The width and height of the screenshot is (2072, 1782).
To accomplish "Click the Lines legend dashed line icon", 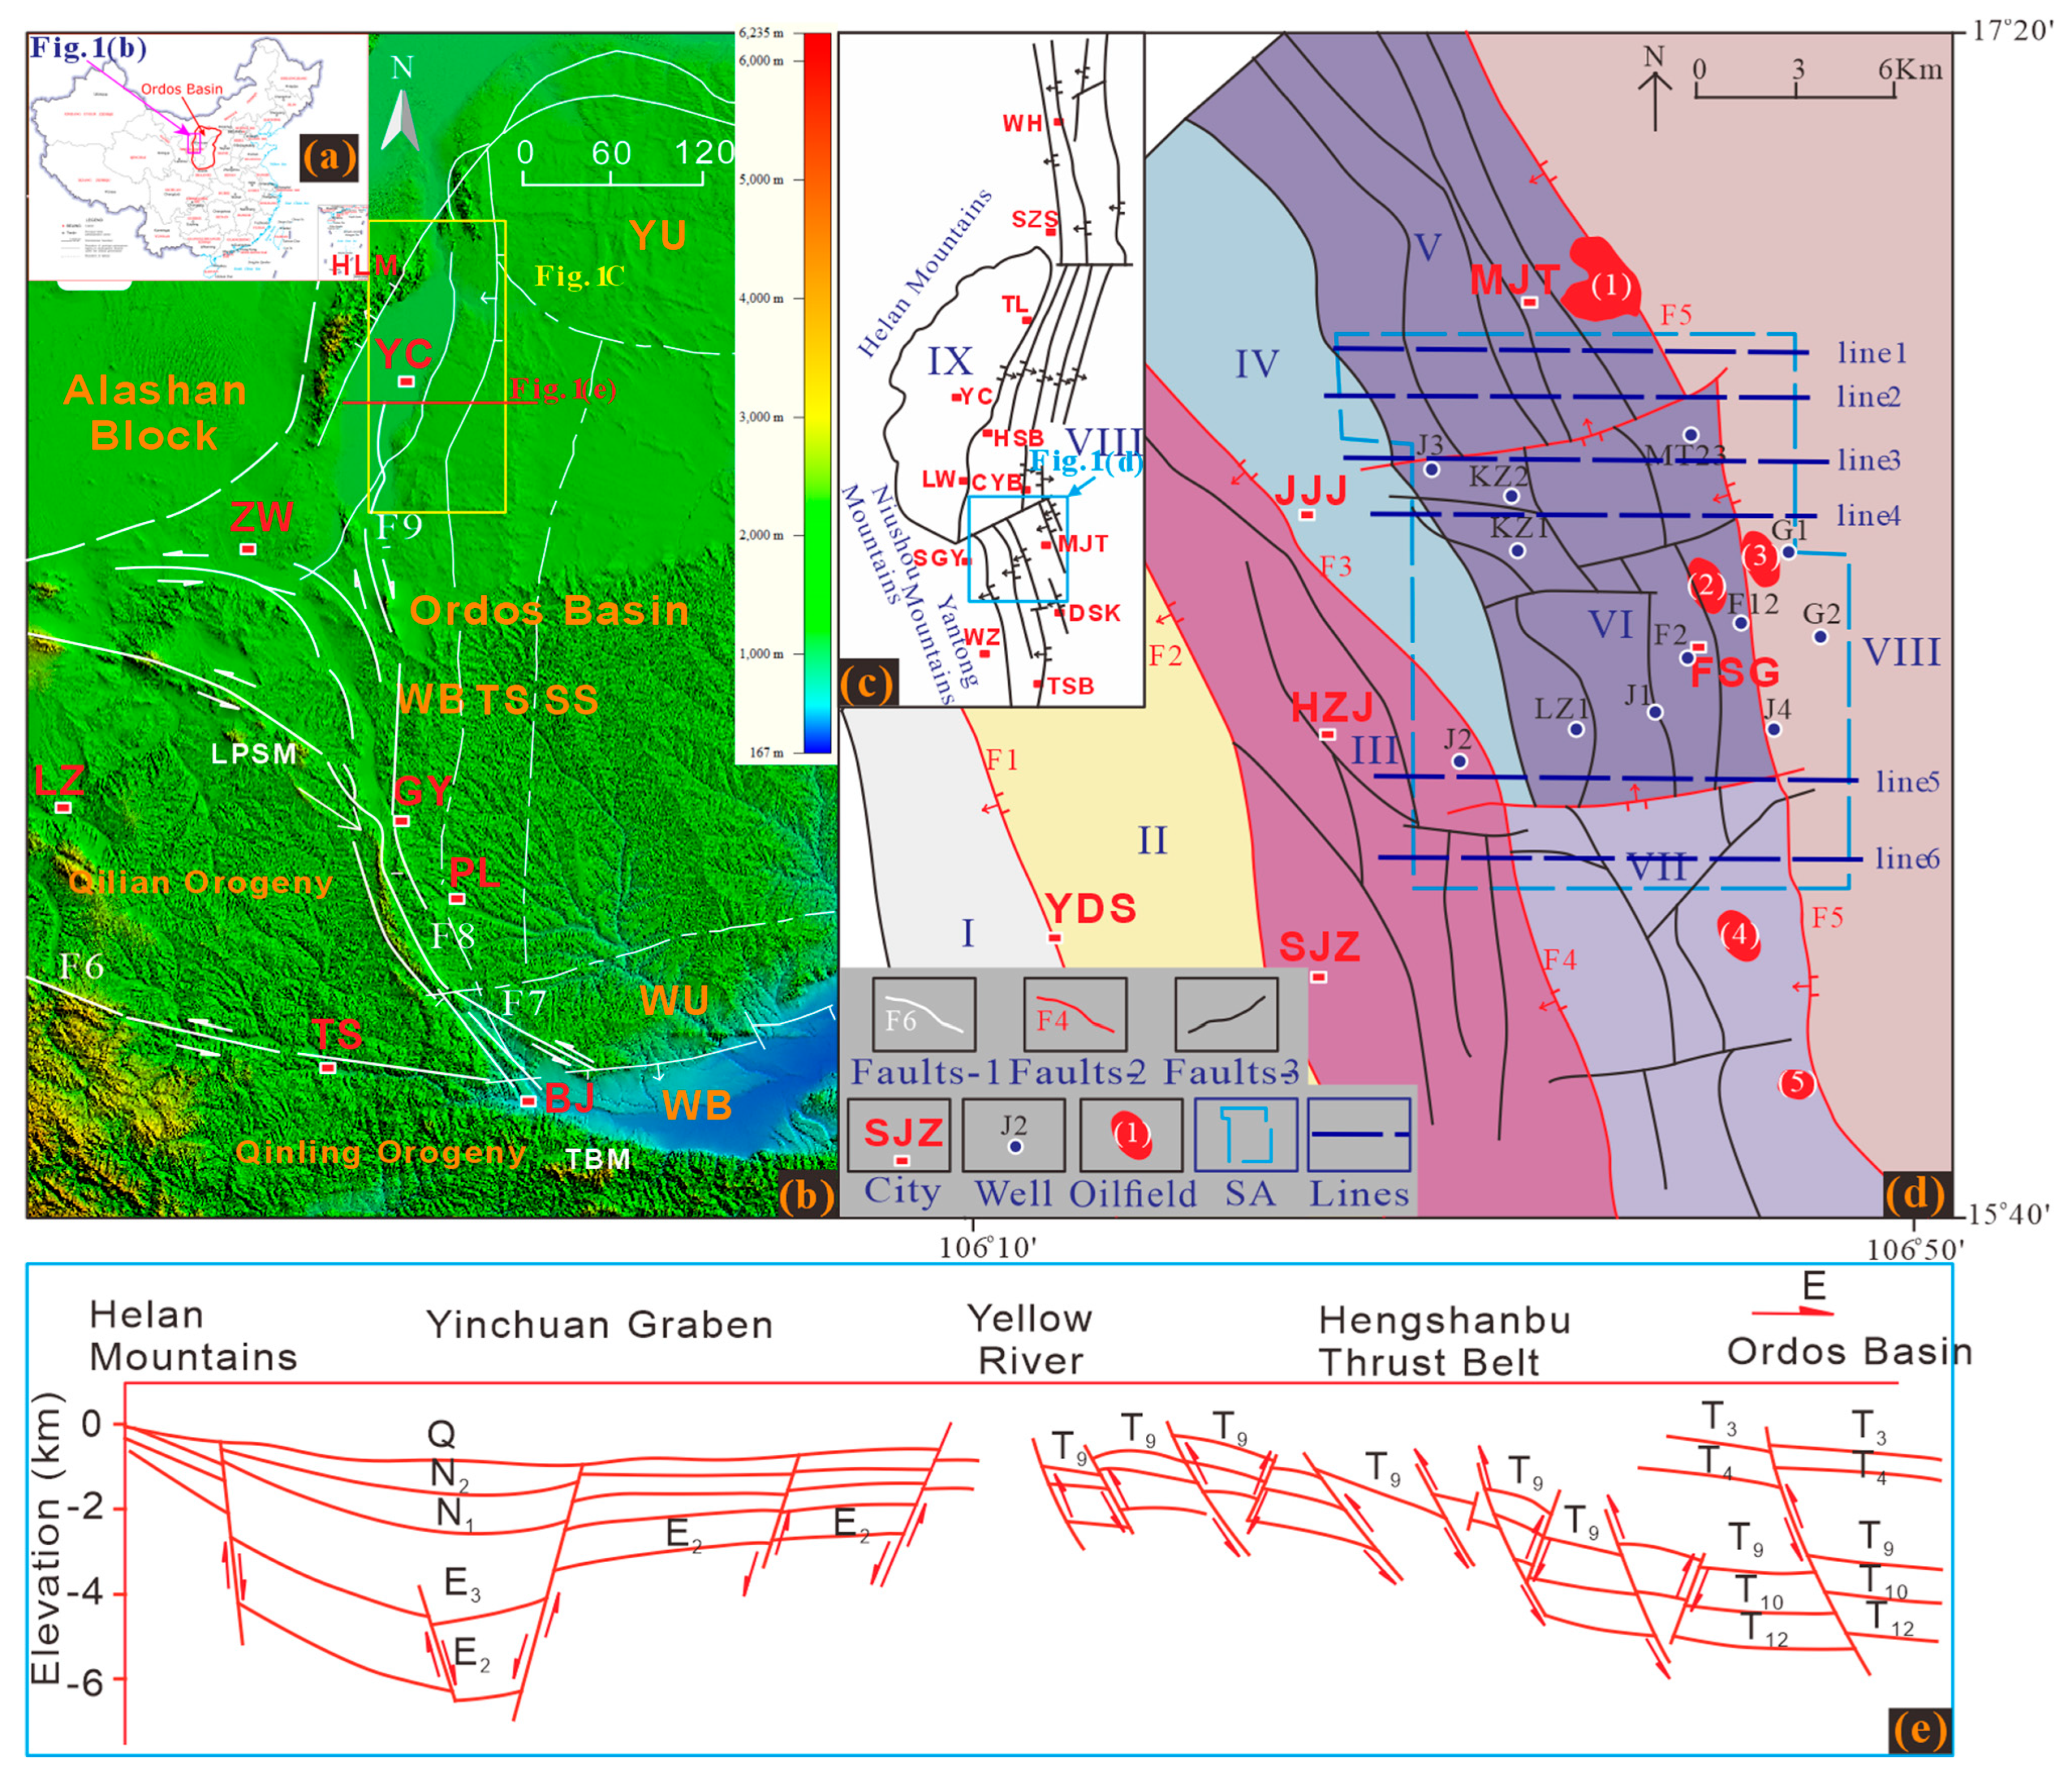I will click(x=1360, y=1135).
